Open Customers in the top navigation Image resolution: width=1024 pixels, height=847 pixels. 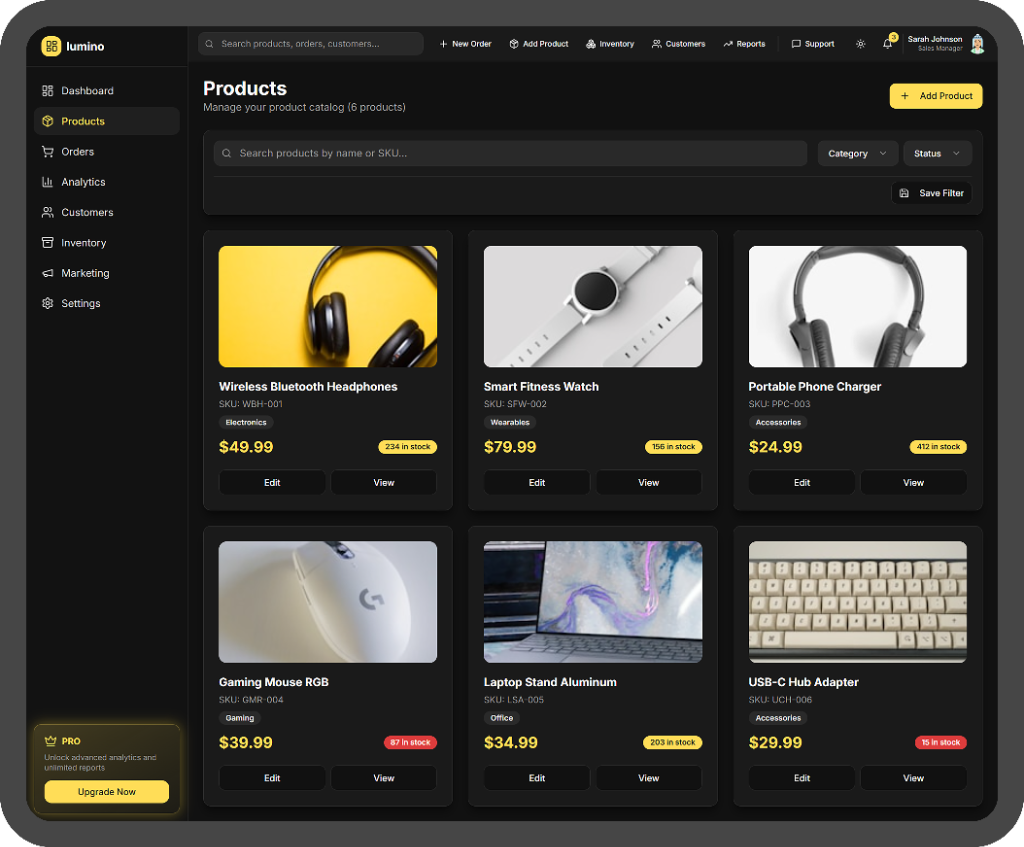[678, 44]
